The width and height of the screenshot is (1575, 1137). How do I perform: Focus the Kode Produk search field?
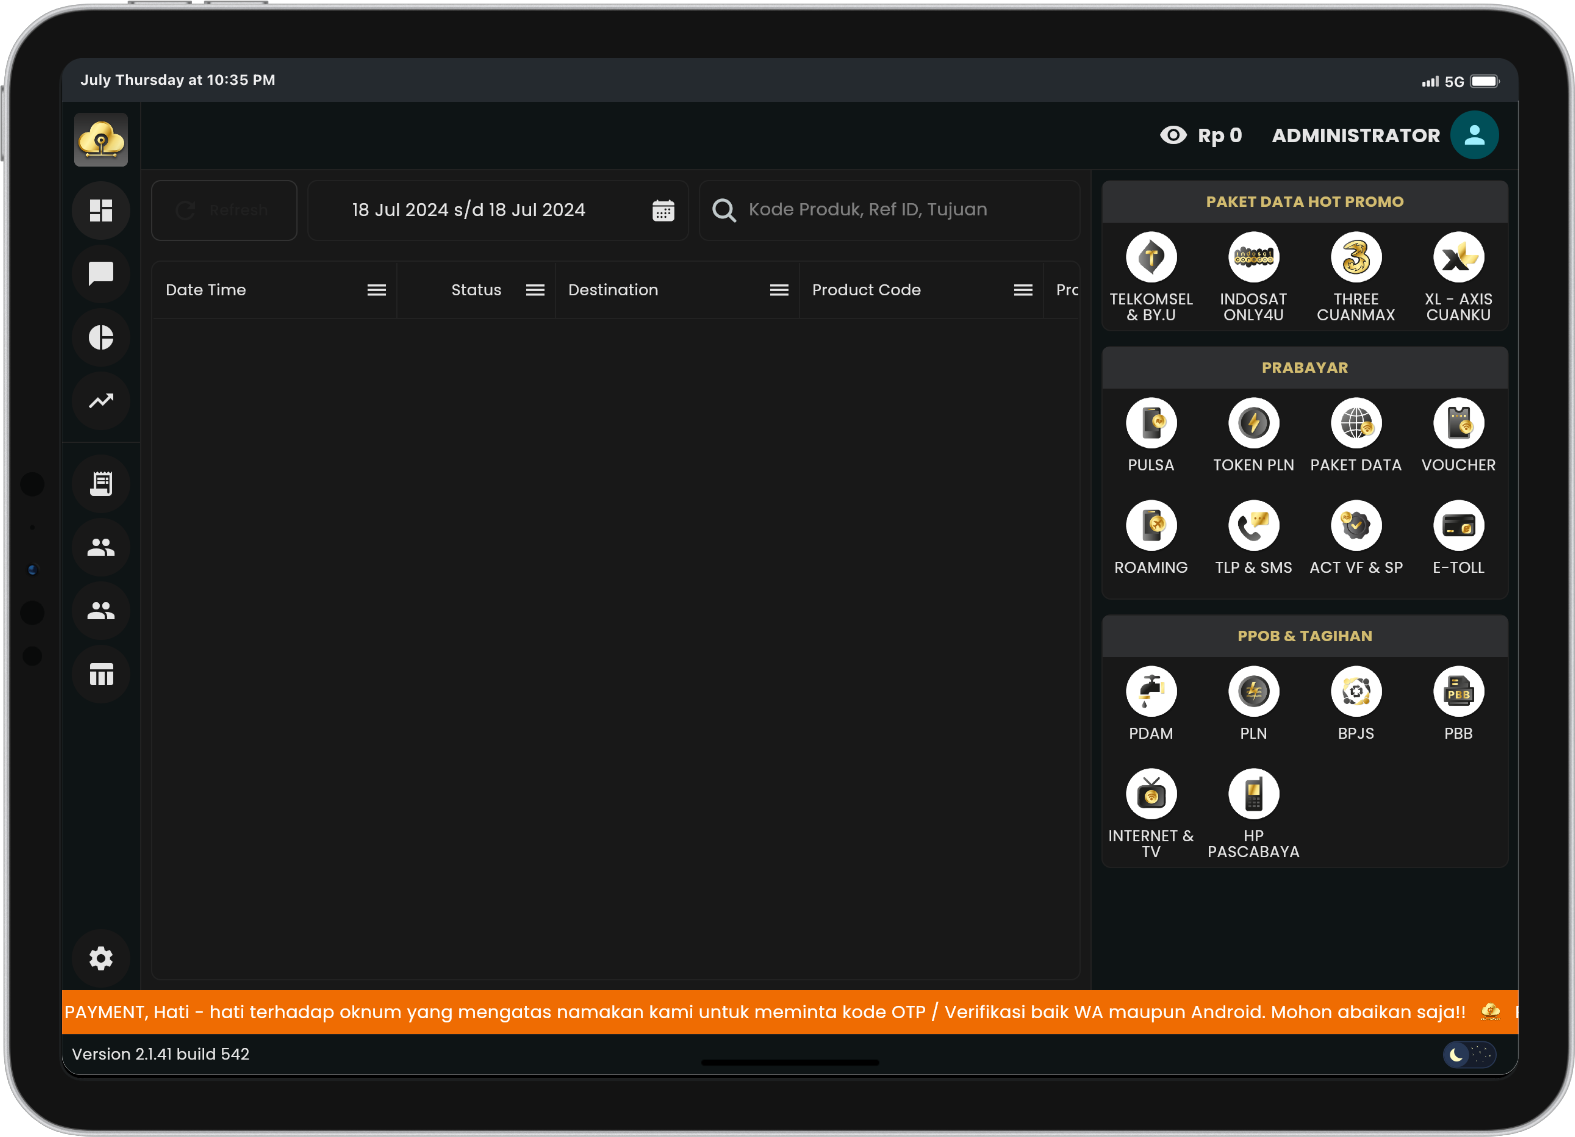900,210
